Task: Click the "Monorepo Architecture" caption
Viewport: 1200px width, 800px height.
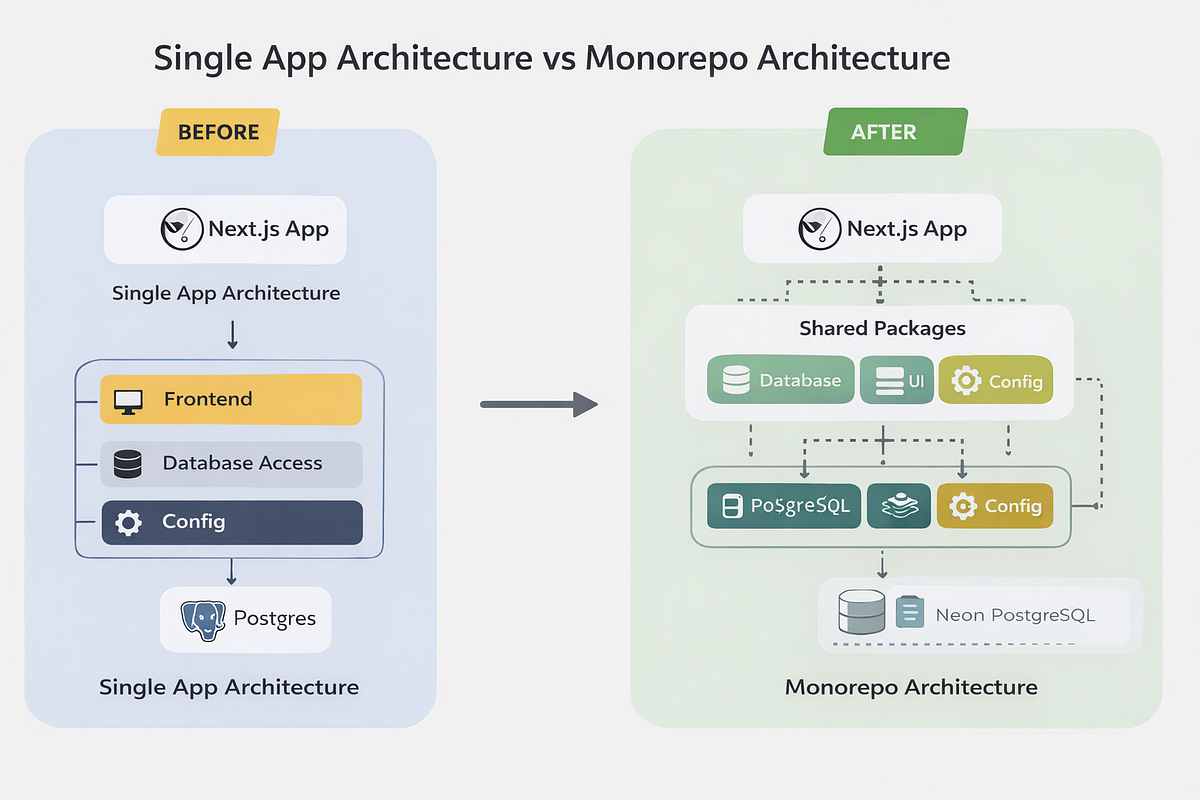Action: point(911,687)
